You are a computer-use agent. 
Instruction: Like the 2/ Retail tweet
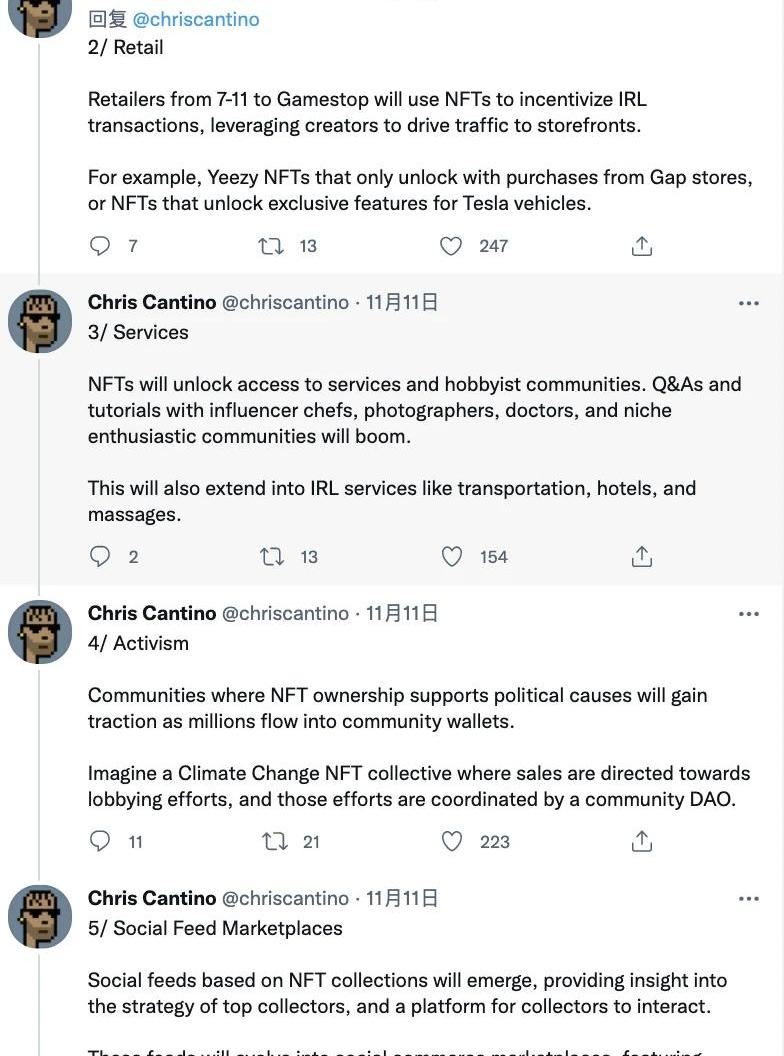[452, 245]
